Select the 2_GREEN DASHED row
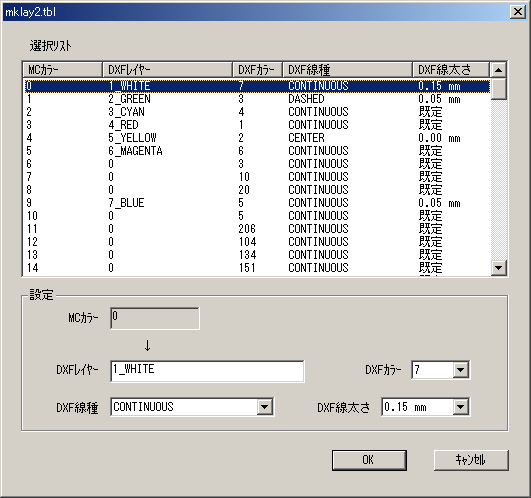The image size is (531, 498). [x=257, y=99]
